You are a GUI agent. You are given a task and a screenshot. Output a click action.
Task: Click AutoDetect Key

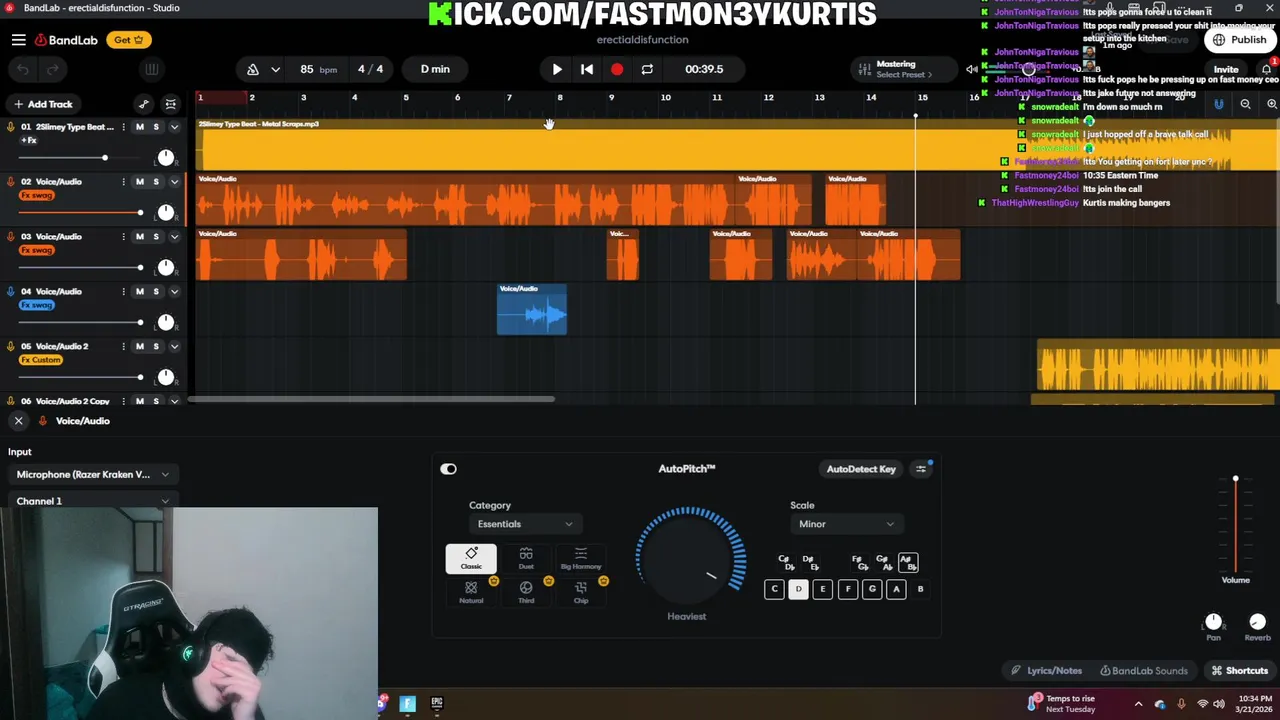pos(861,469)
